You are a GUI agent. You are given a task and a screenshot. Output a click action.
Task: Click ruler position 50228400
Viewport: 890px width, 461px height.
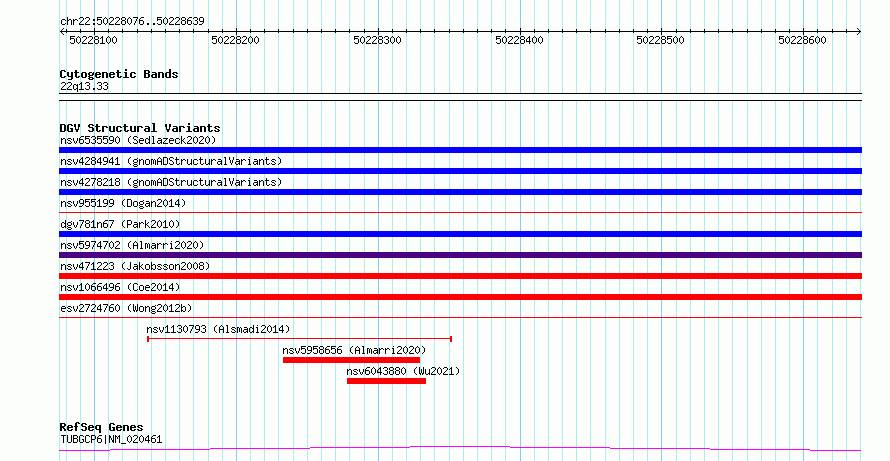click(x=519, y=40)
